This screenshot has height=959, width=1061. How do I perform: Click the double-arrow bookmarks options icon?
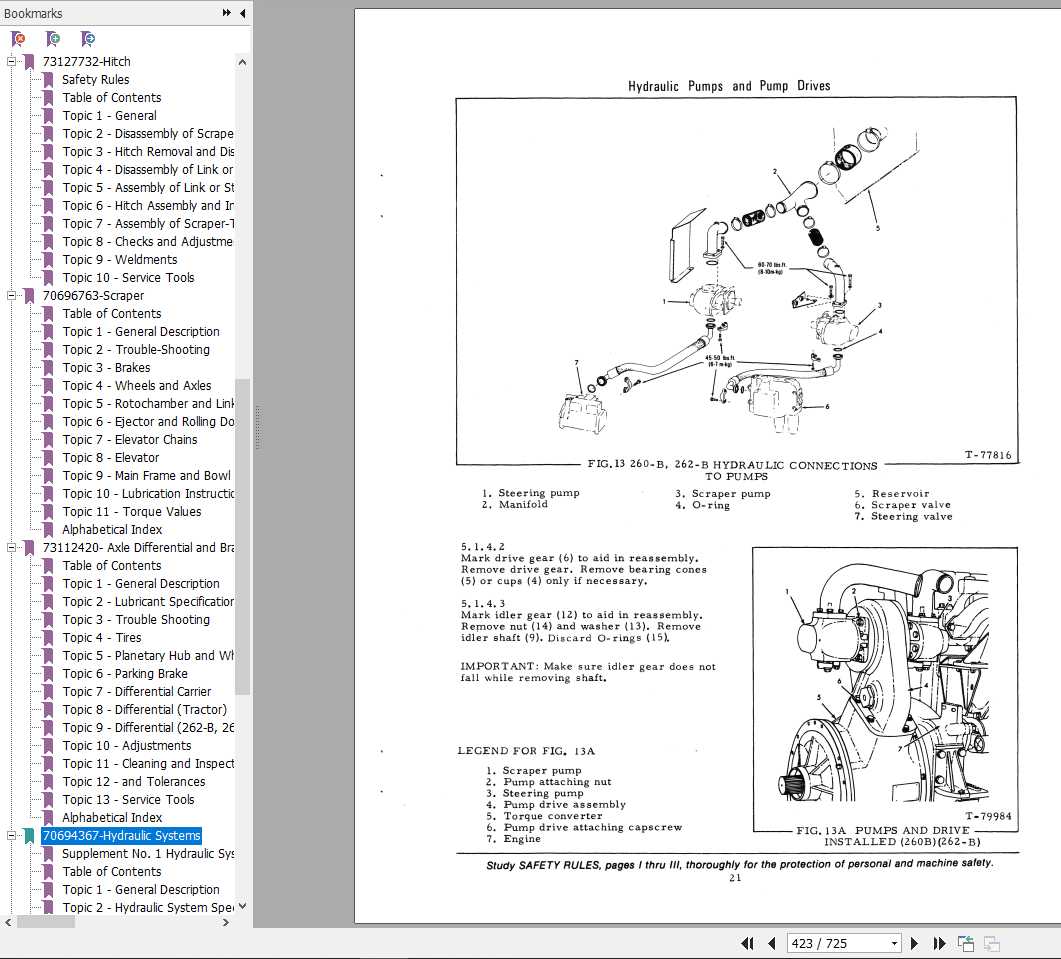pyautogui.click(x=227, y=13)
